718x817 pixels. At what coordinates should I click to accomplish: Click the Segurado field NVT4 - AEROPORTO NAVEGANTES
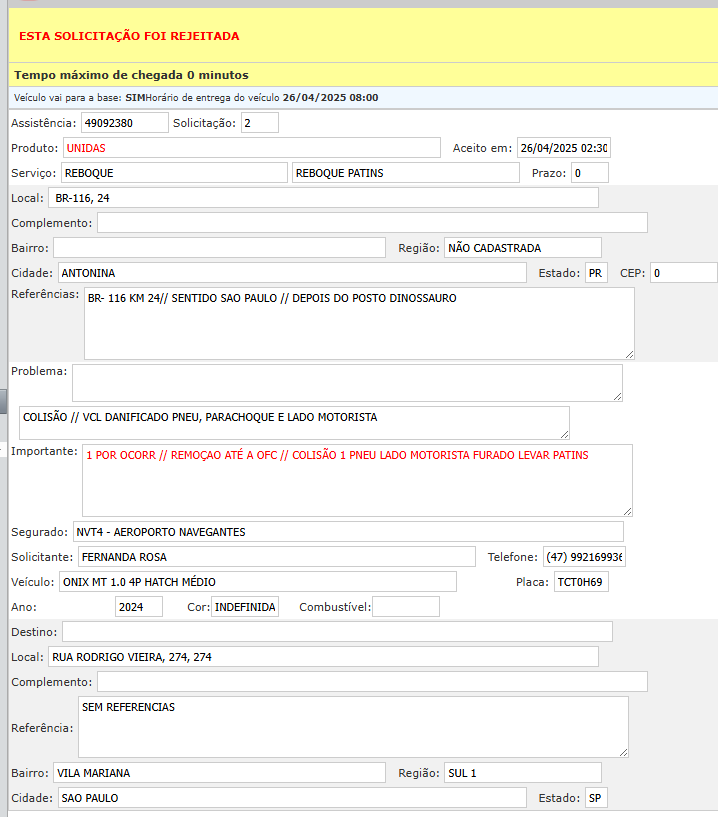[348, 532]
